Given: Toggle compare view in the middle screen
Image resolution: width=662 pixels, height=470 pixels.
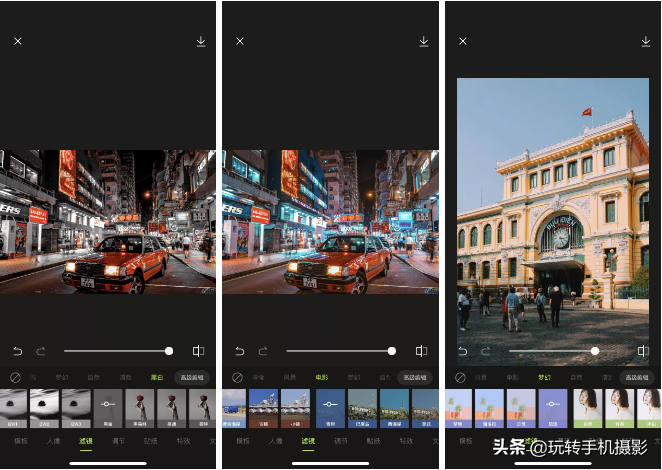Looking at the screenshot, I should pyautogui.click(x=421, y=351).
